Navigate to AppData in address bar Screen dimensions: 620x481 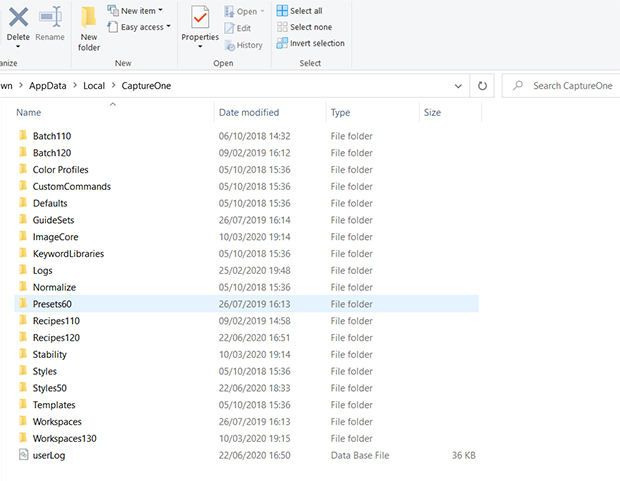click(47, 86)
